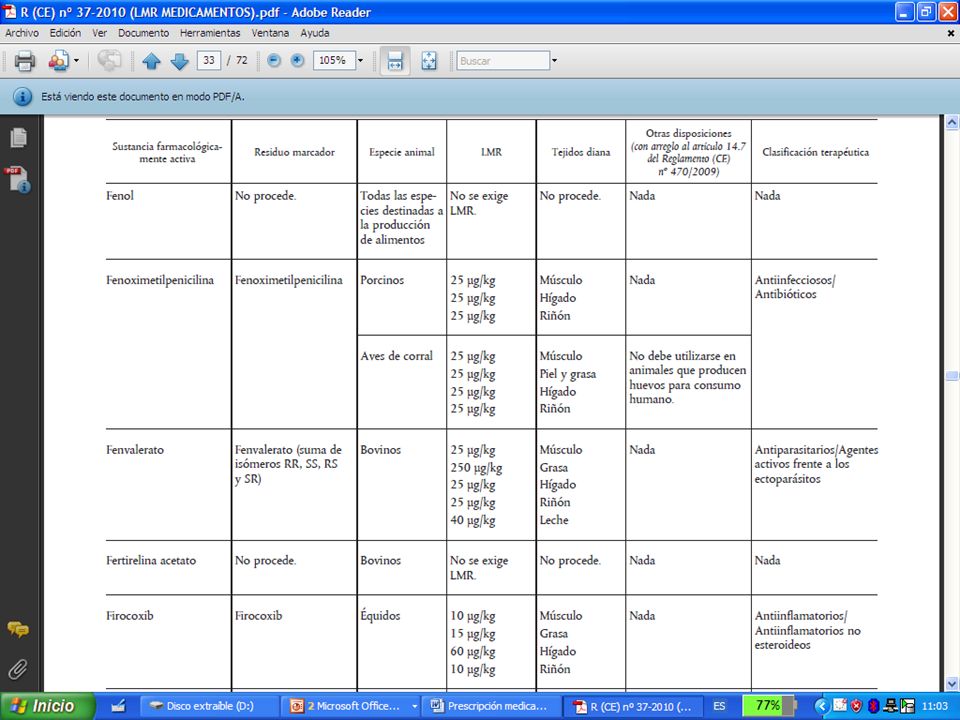Click the vertical scrollbar thumb

coord(951,375)
